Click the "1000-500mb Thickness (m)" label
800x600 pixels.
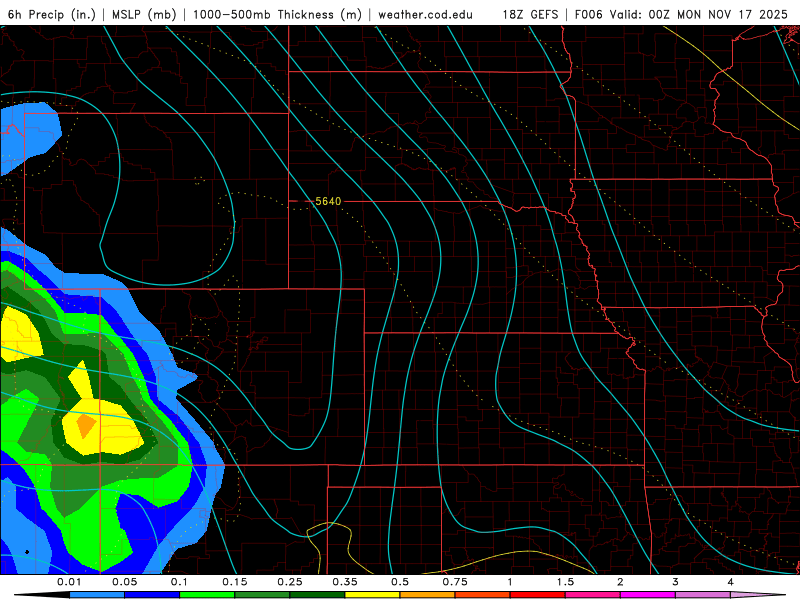pyautogui.click(x=277, y=14)
